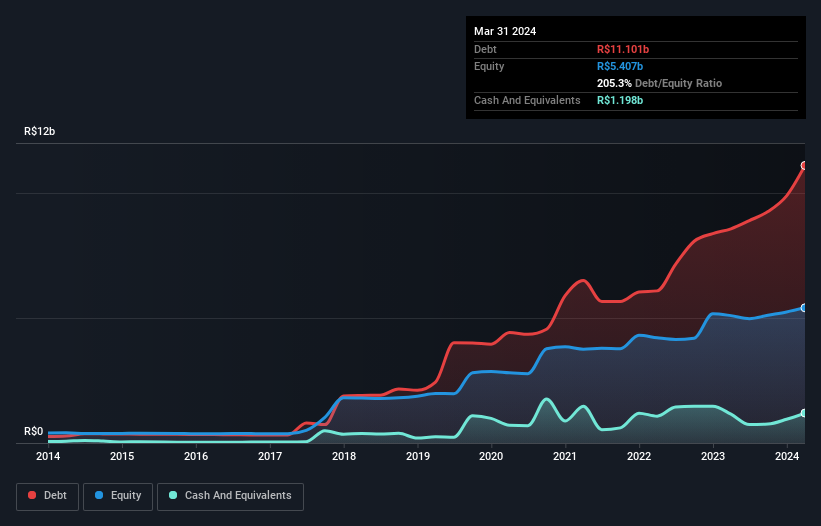Toggle the Equity series legend button
The width and height of the screenshot is (821, 526).
pos(118,496)
